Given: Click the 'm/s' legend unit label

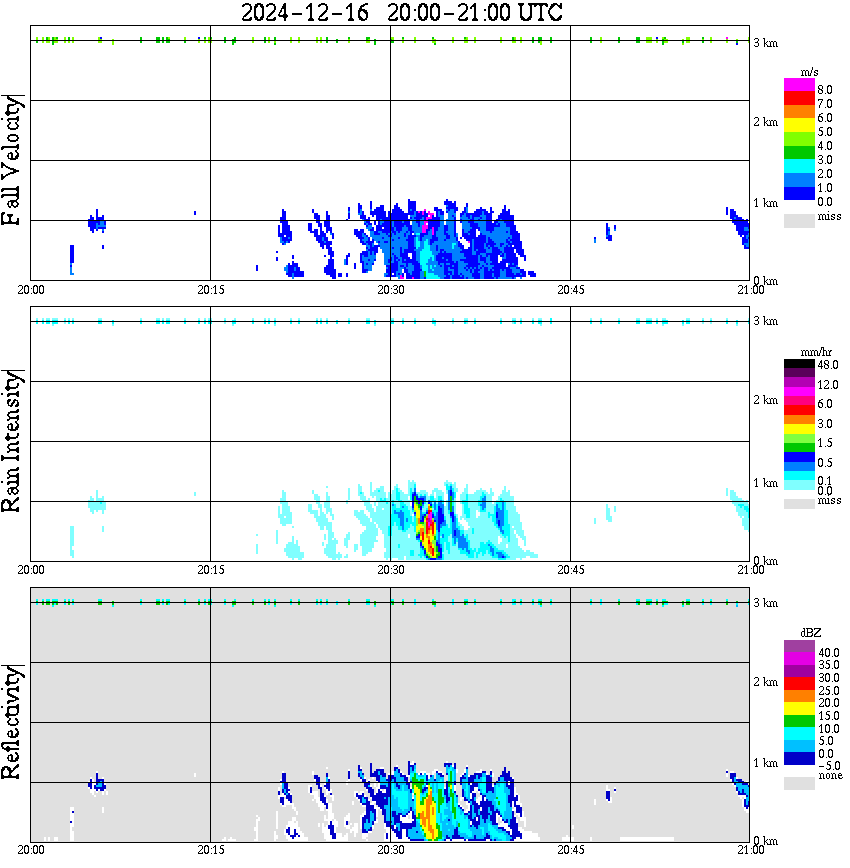Looking at the screenshot, I should tap(809, 73).
